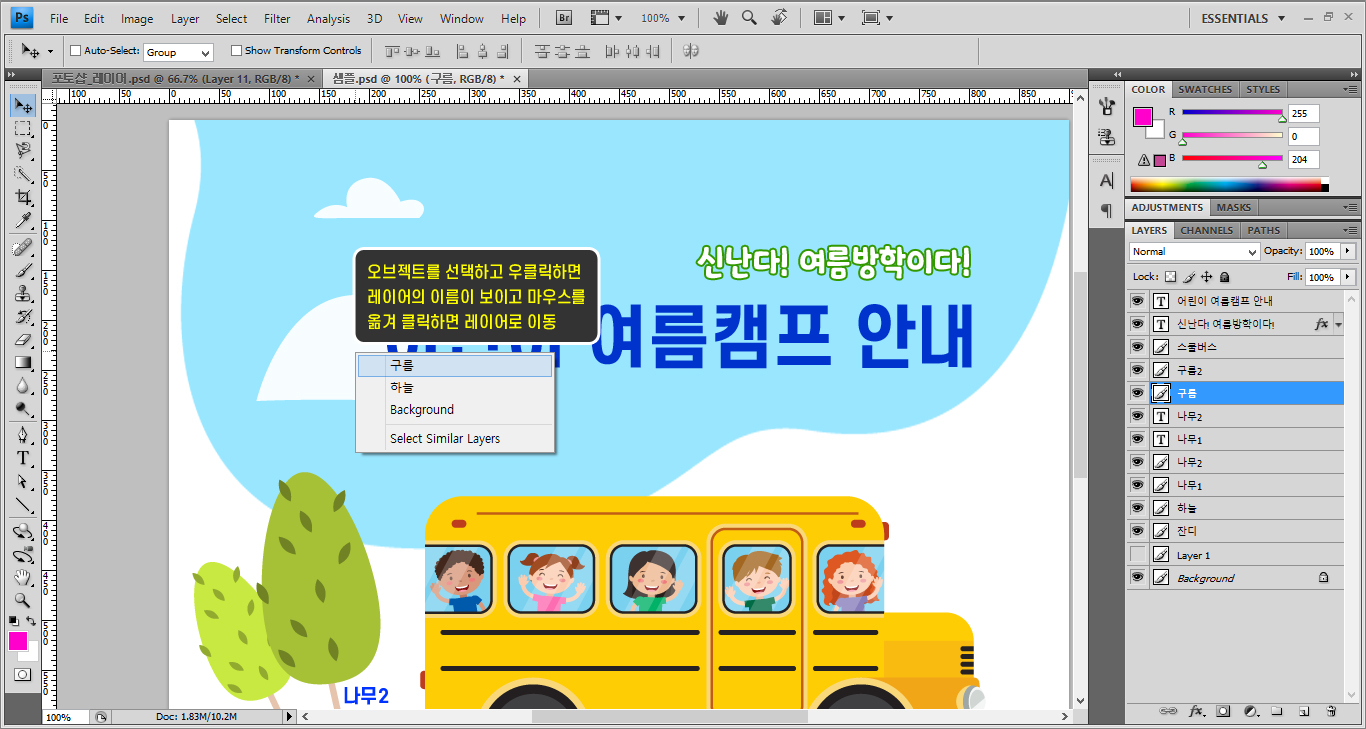Choose Select Similar Layers
Screen dimensions: 1366x729
click(455, 438)
